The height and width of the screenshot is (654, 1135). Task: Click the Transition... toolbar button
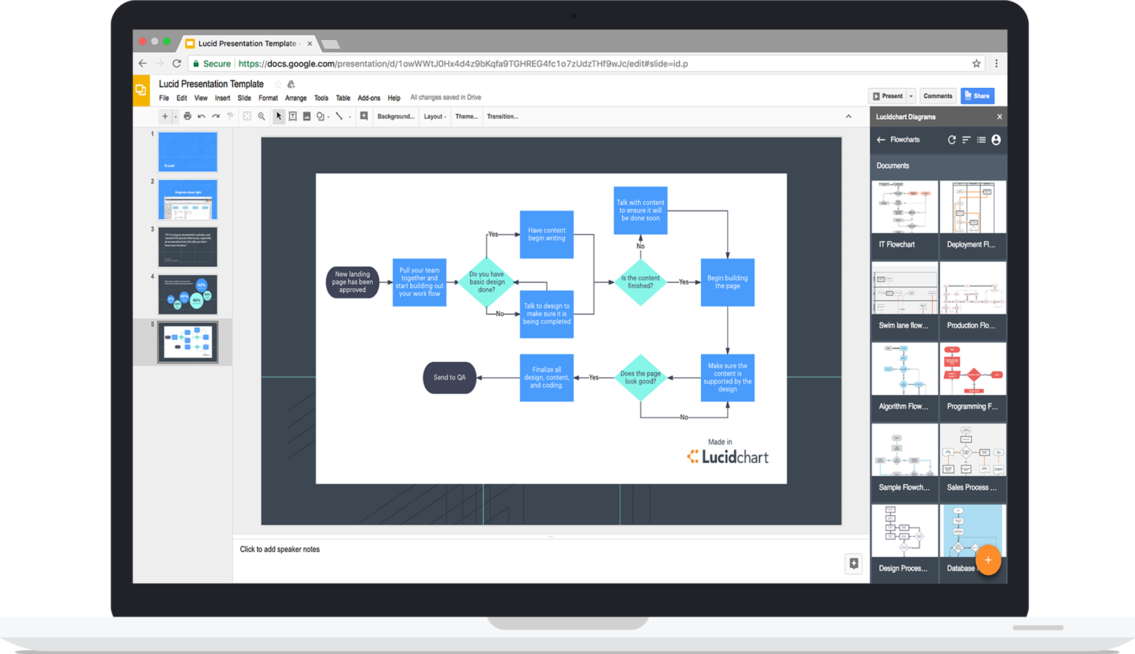[x=502, y=116]
